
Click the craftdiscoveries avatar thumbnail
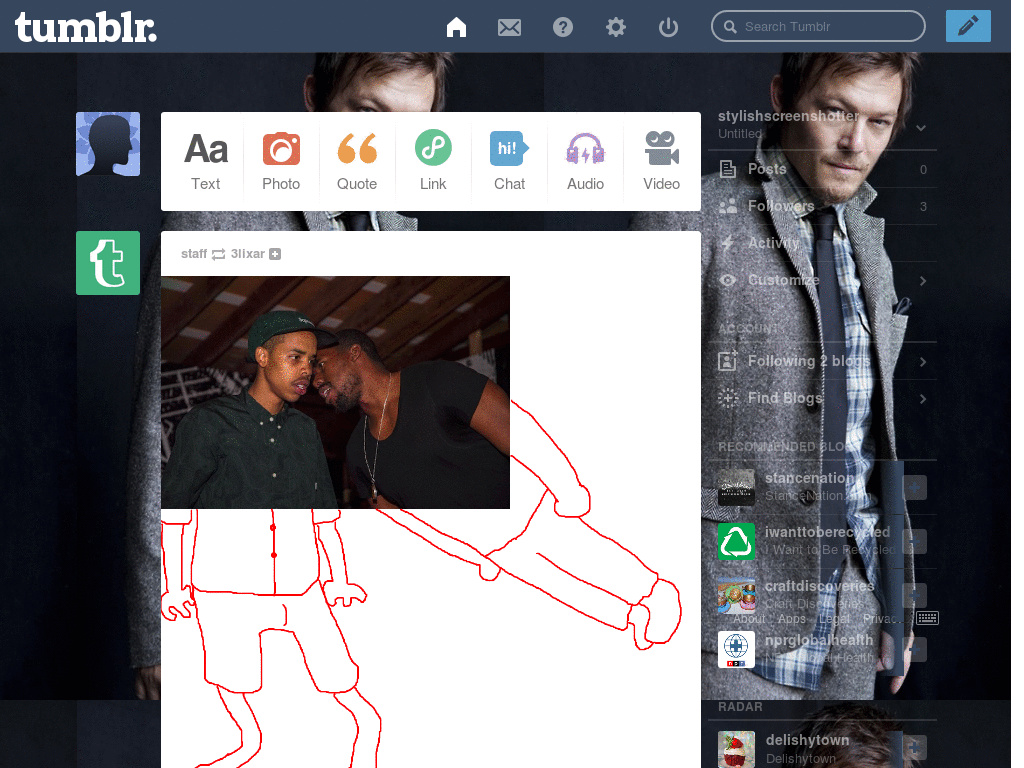click(x=736, y=595)
